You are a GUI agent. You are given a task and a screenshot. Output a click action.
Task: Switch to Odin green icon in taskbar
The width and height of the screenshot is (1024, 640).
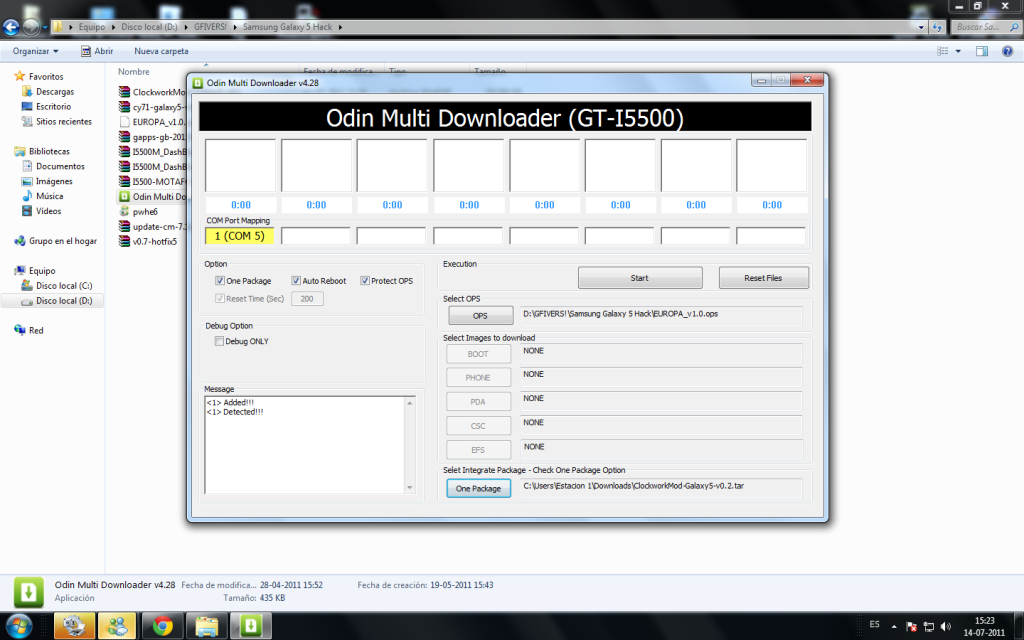pyautogui.click(x=251, y=626)
